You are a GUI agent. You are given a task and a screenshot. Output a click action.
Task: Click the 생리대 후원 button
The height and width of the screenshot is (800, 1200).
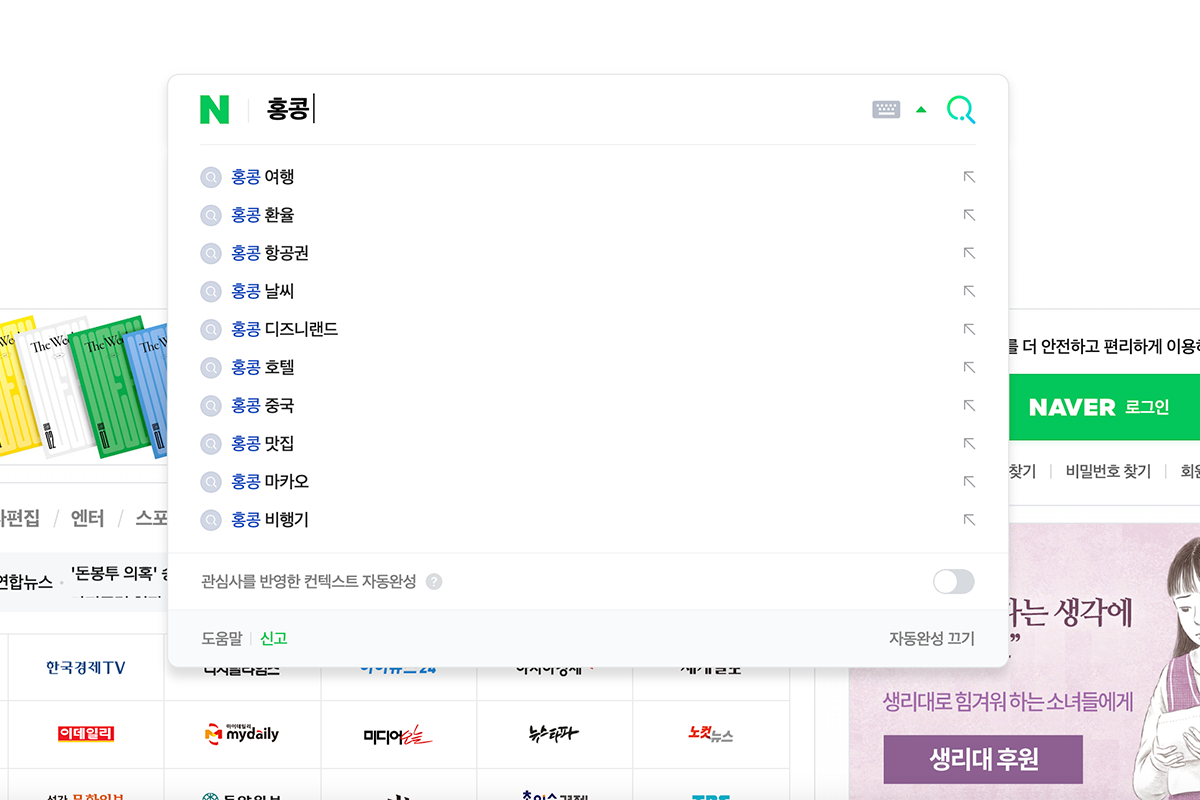pos(982,759)
